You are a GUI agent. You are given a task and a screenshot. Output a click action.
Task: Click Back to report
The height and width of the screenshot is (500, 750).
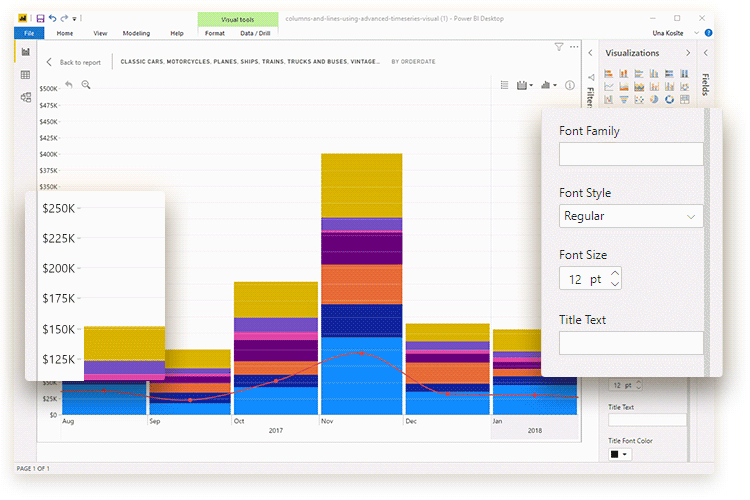(x=74, y=62)
